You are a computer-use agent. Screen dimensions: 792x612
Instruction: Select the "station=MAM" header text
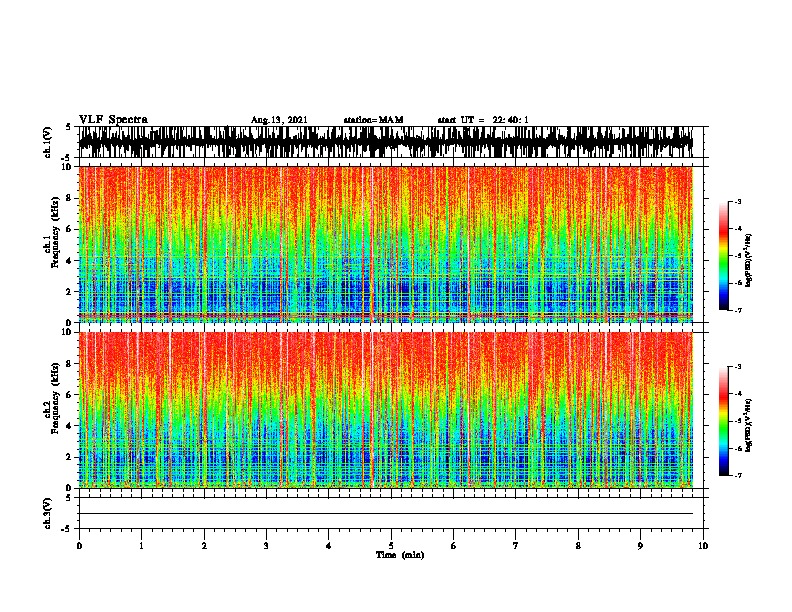pos(373,120)
